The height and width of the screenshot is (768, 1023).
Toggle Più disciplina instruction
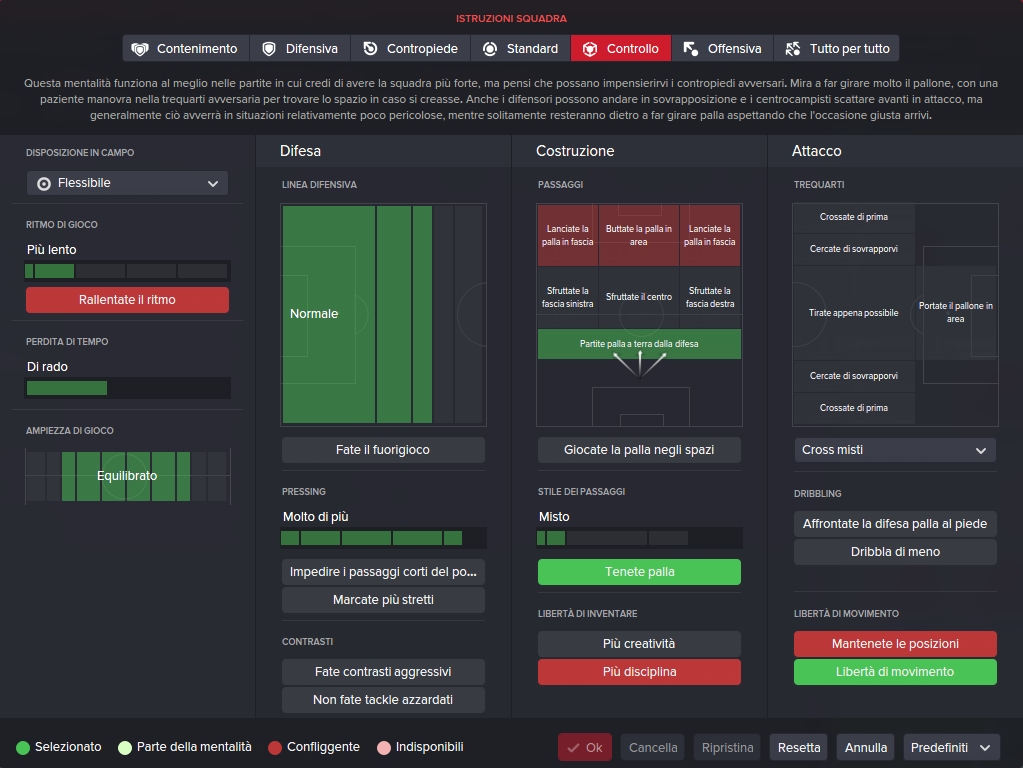coord(639,672)
